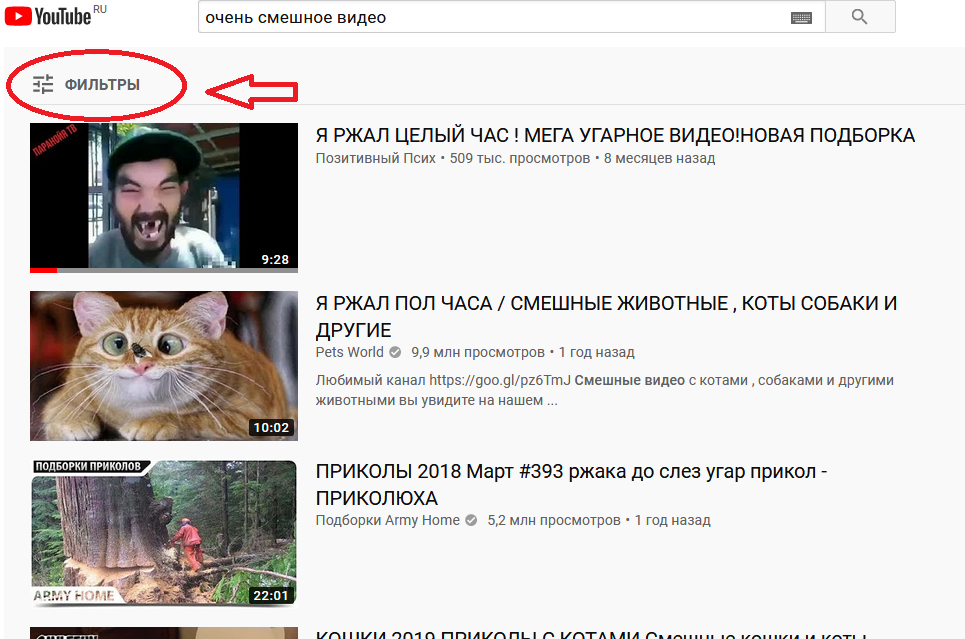The image size is (965, 639).
Task: Open the YouTube logo home link
Action: 48,16
